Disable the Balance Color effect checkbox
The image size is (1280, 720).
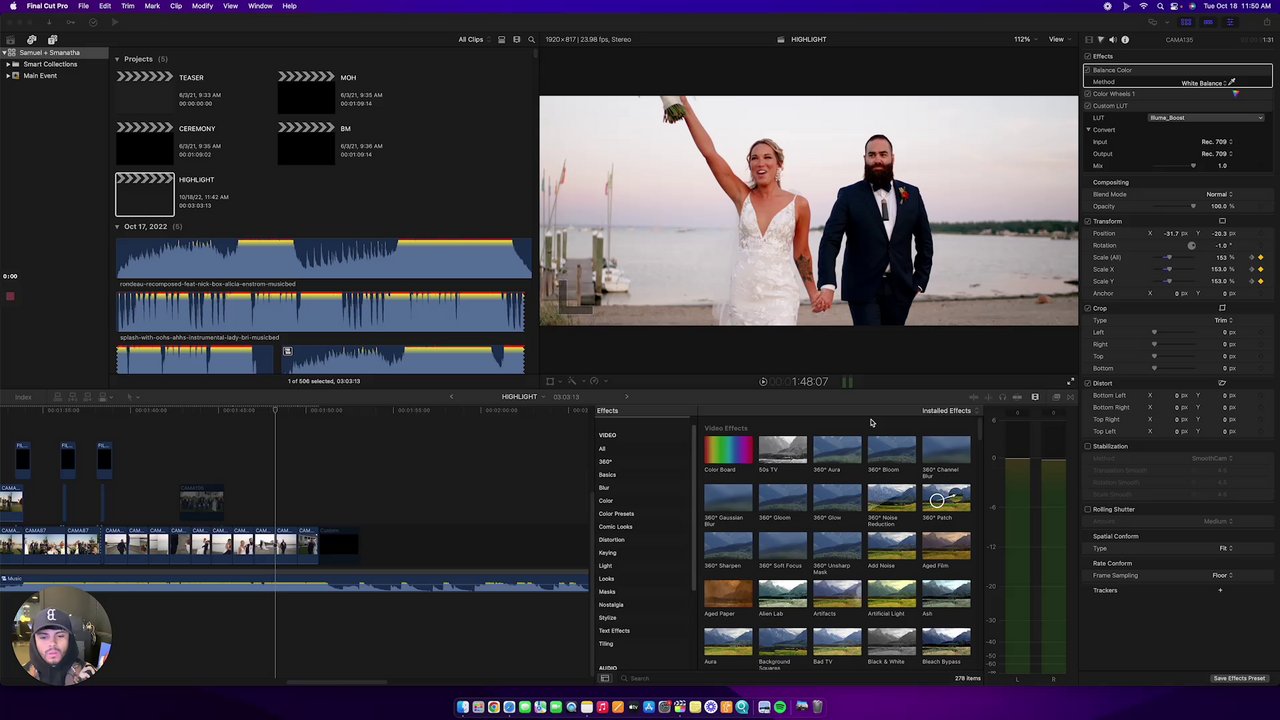coord(1088,70)
